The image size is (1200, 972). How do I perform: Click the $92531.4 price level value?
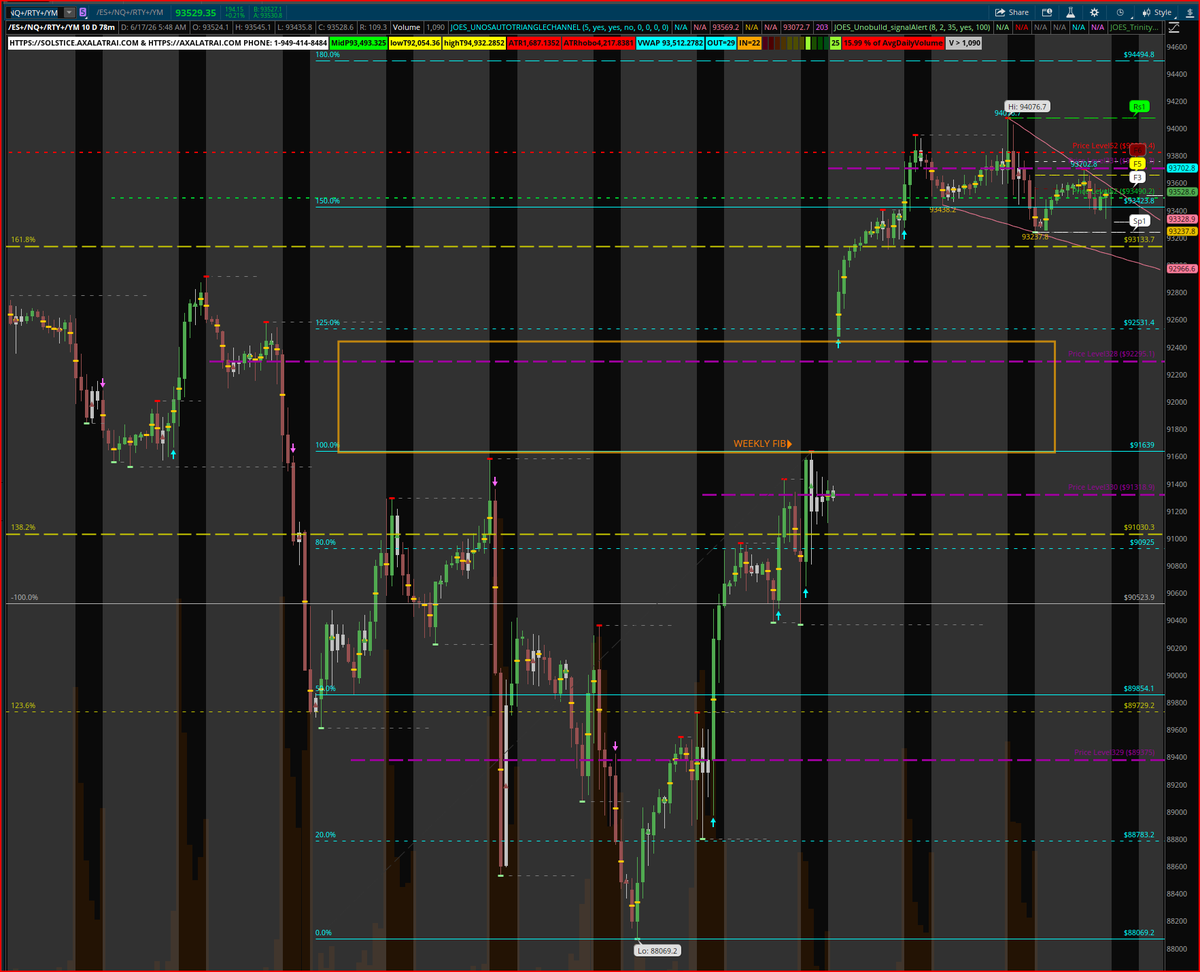tap(1139, 322)
